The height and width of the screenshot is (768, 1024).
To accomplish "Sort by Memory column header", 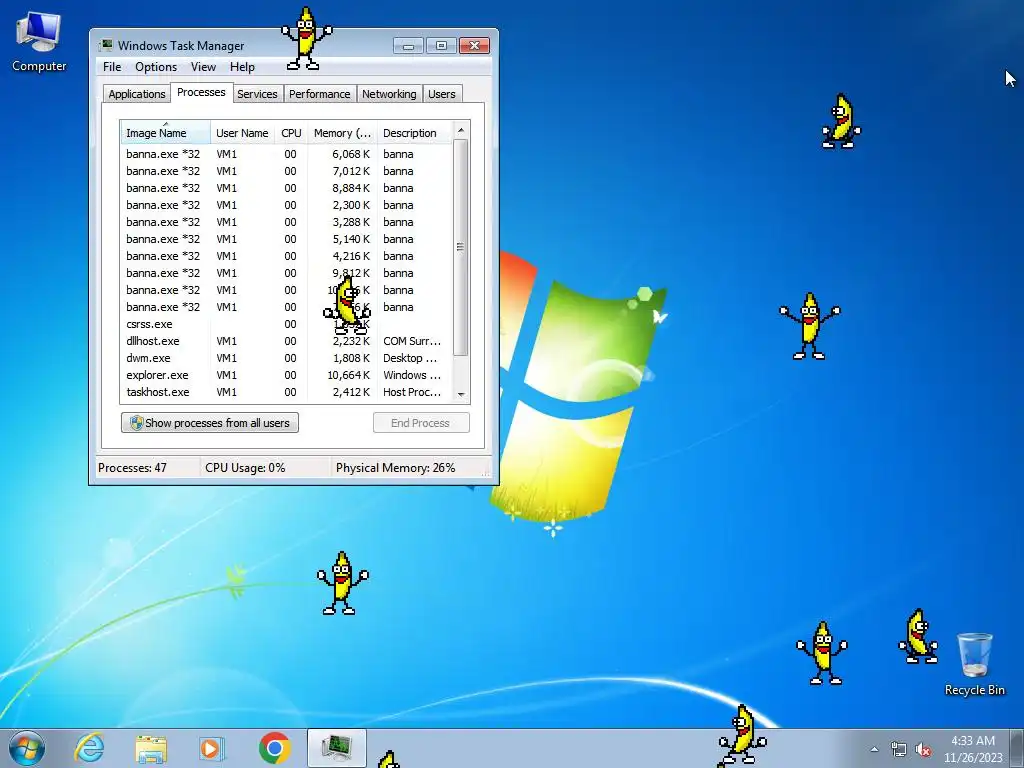I will coord(342,133).
